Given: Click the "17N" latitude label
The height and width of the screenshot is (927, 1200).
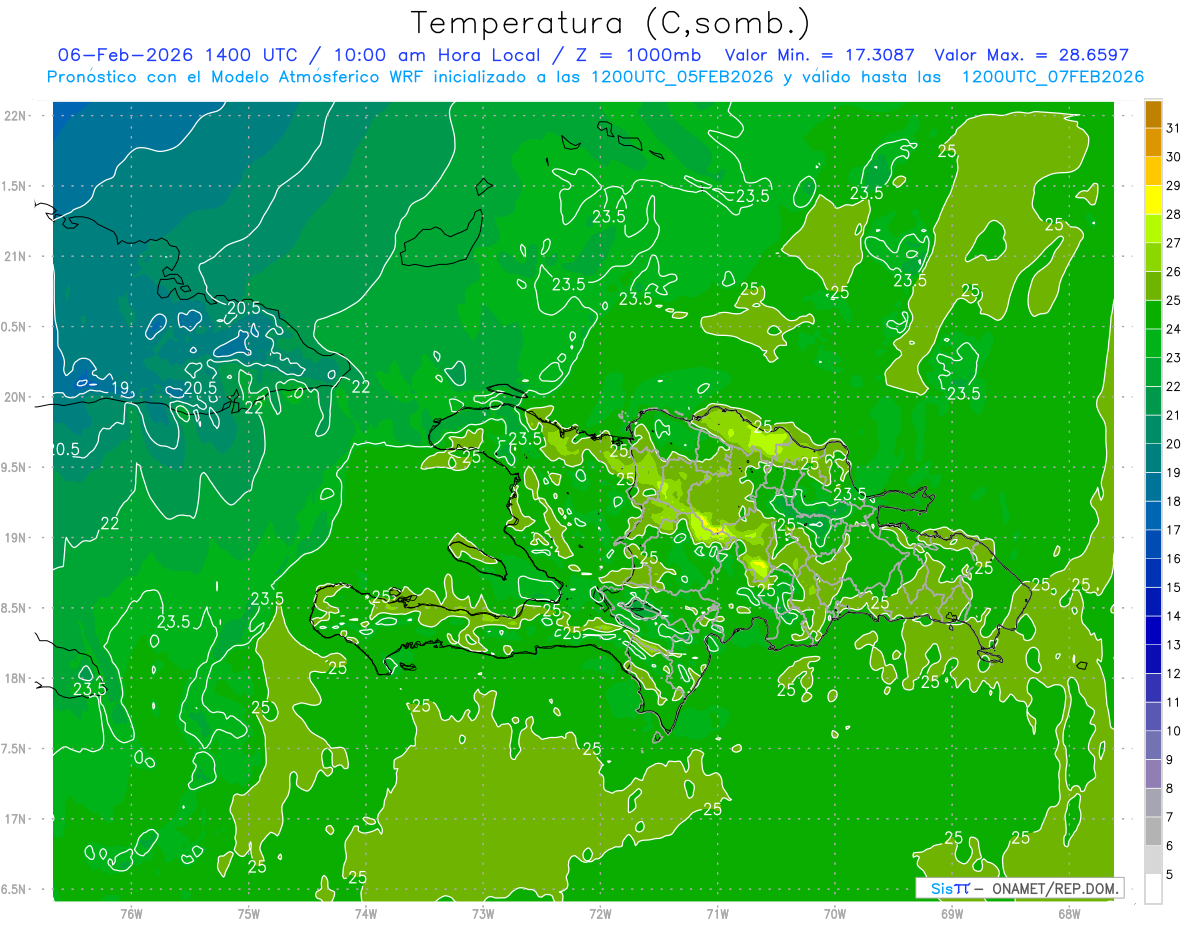Looking at the screenshot, I should coord(14,819).
